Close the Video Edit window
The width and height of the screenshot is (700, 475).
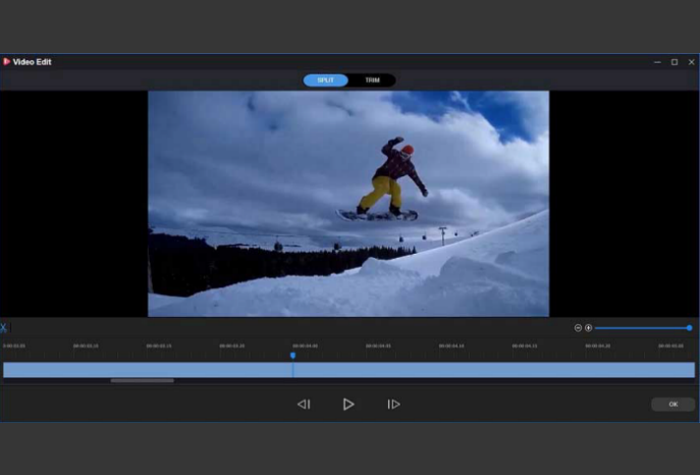pyautogui.click(x=692, y=62)
